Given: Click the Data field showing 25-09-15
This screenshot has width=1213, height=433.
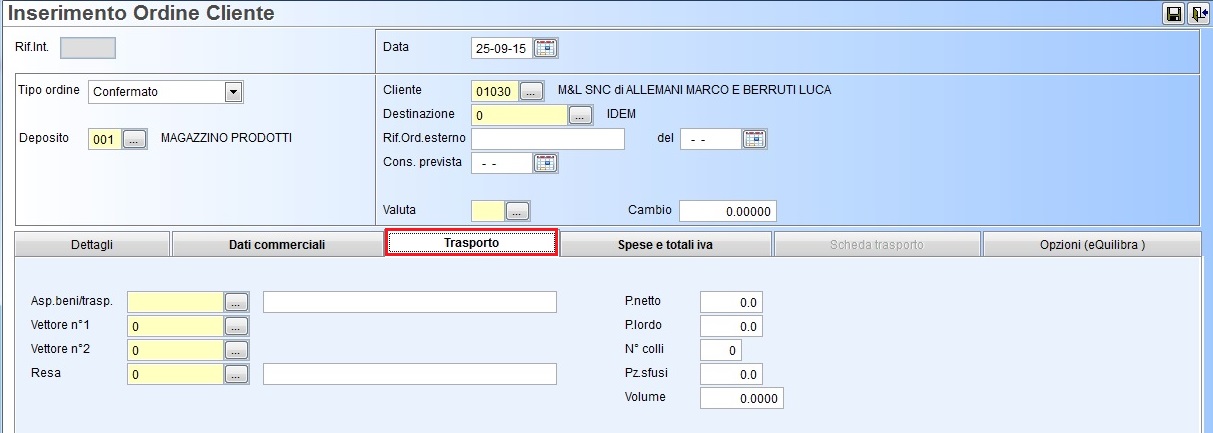Looking at the screenshot, I should 502,48.
